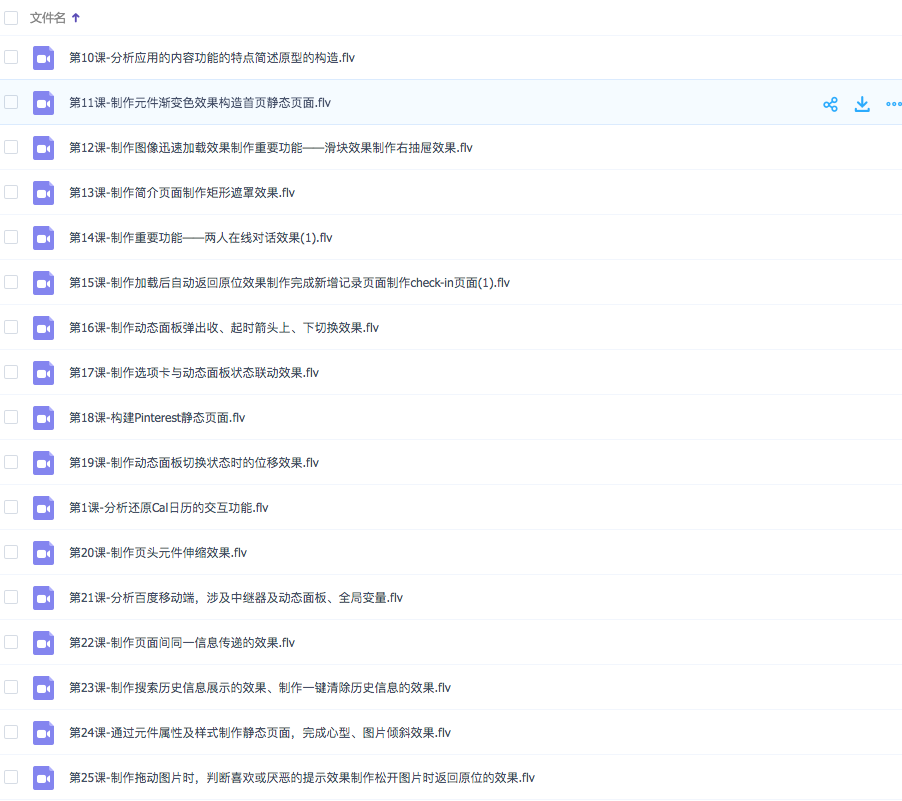Click the video file icon for 第18课-构建Pinterest
Screen dimensions: 902x801
43,418
